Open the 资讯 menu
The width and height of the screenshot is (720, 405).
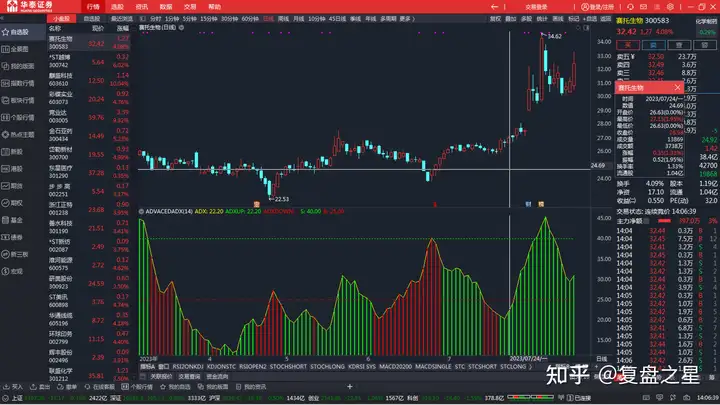(142, 7)
